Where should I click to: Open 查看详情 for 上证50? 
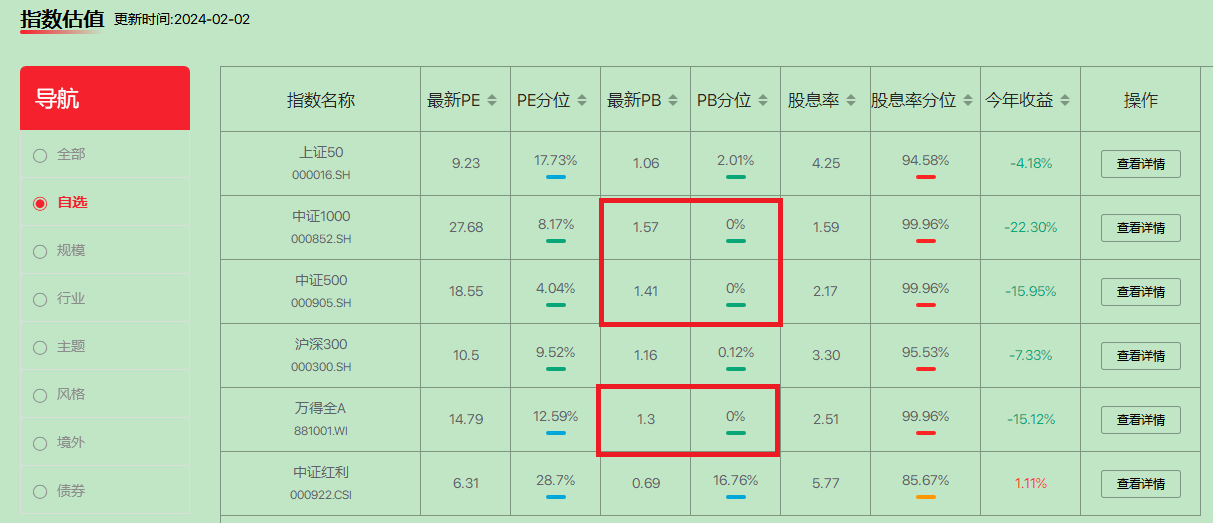[x=1140, y=164]
